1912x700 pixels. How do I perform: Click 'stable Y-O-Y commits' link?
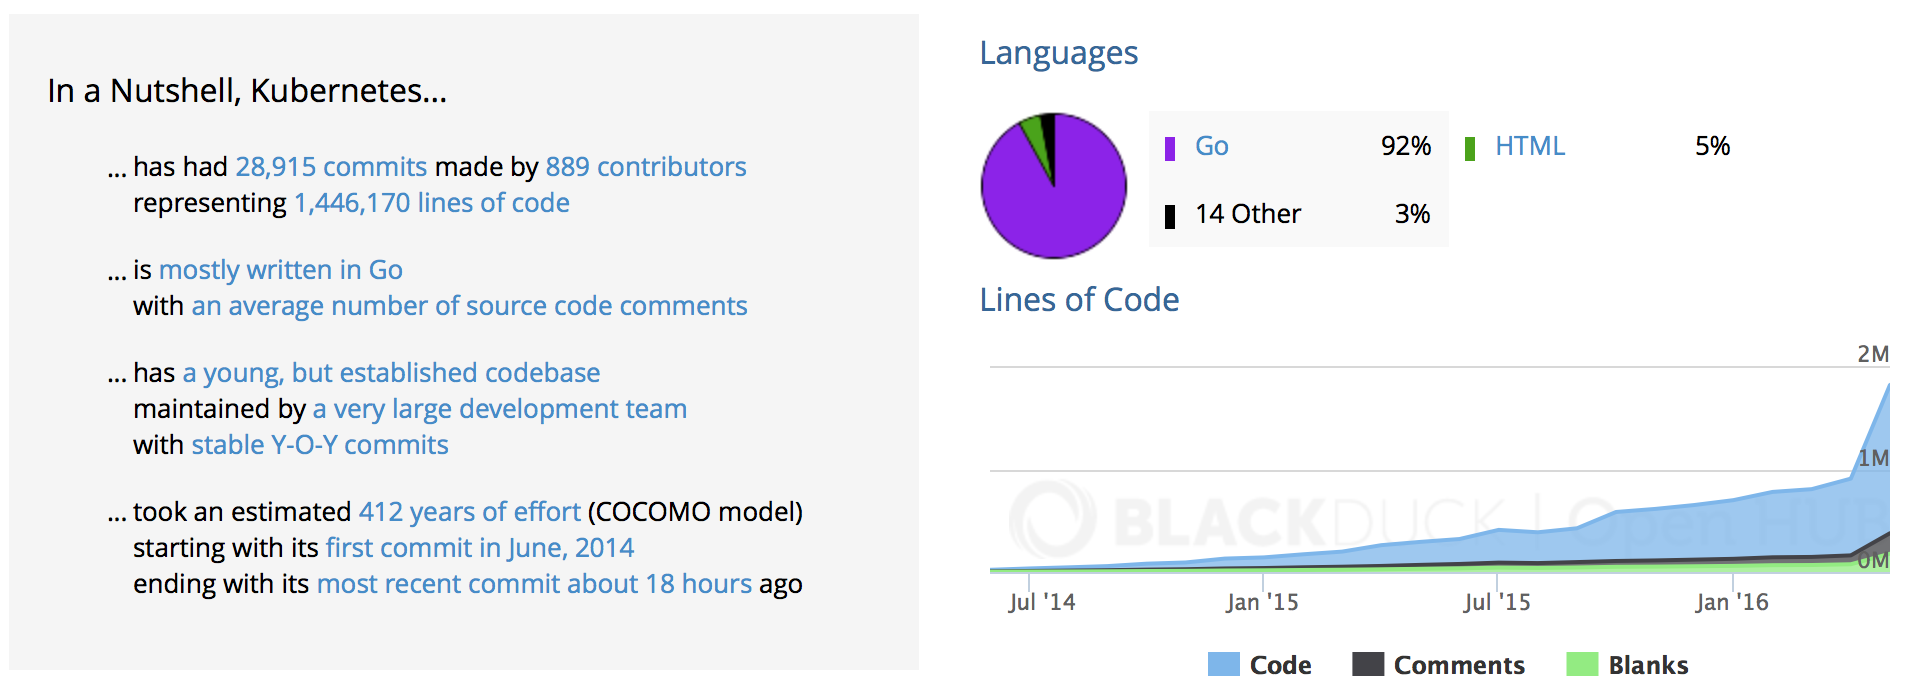pos(320,445)
